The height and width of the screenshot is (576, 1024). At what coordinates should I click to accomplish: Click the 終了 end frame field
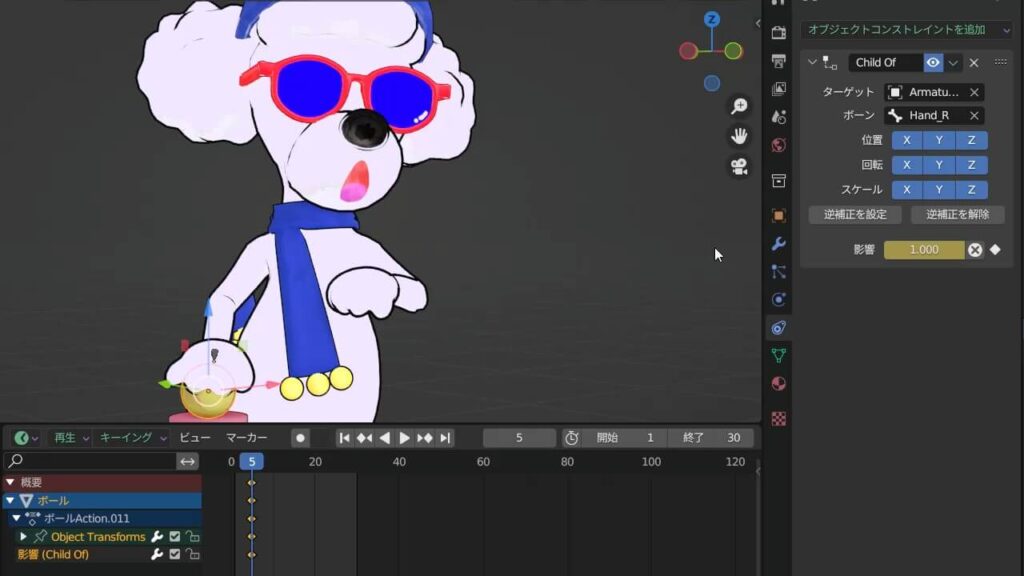(x=711, y=438)
